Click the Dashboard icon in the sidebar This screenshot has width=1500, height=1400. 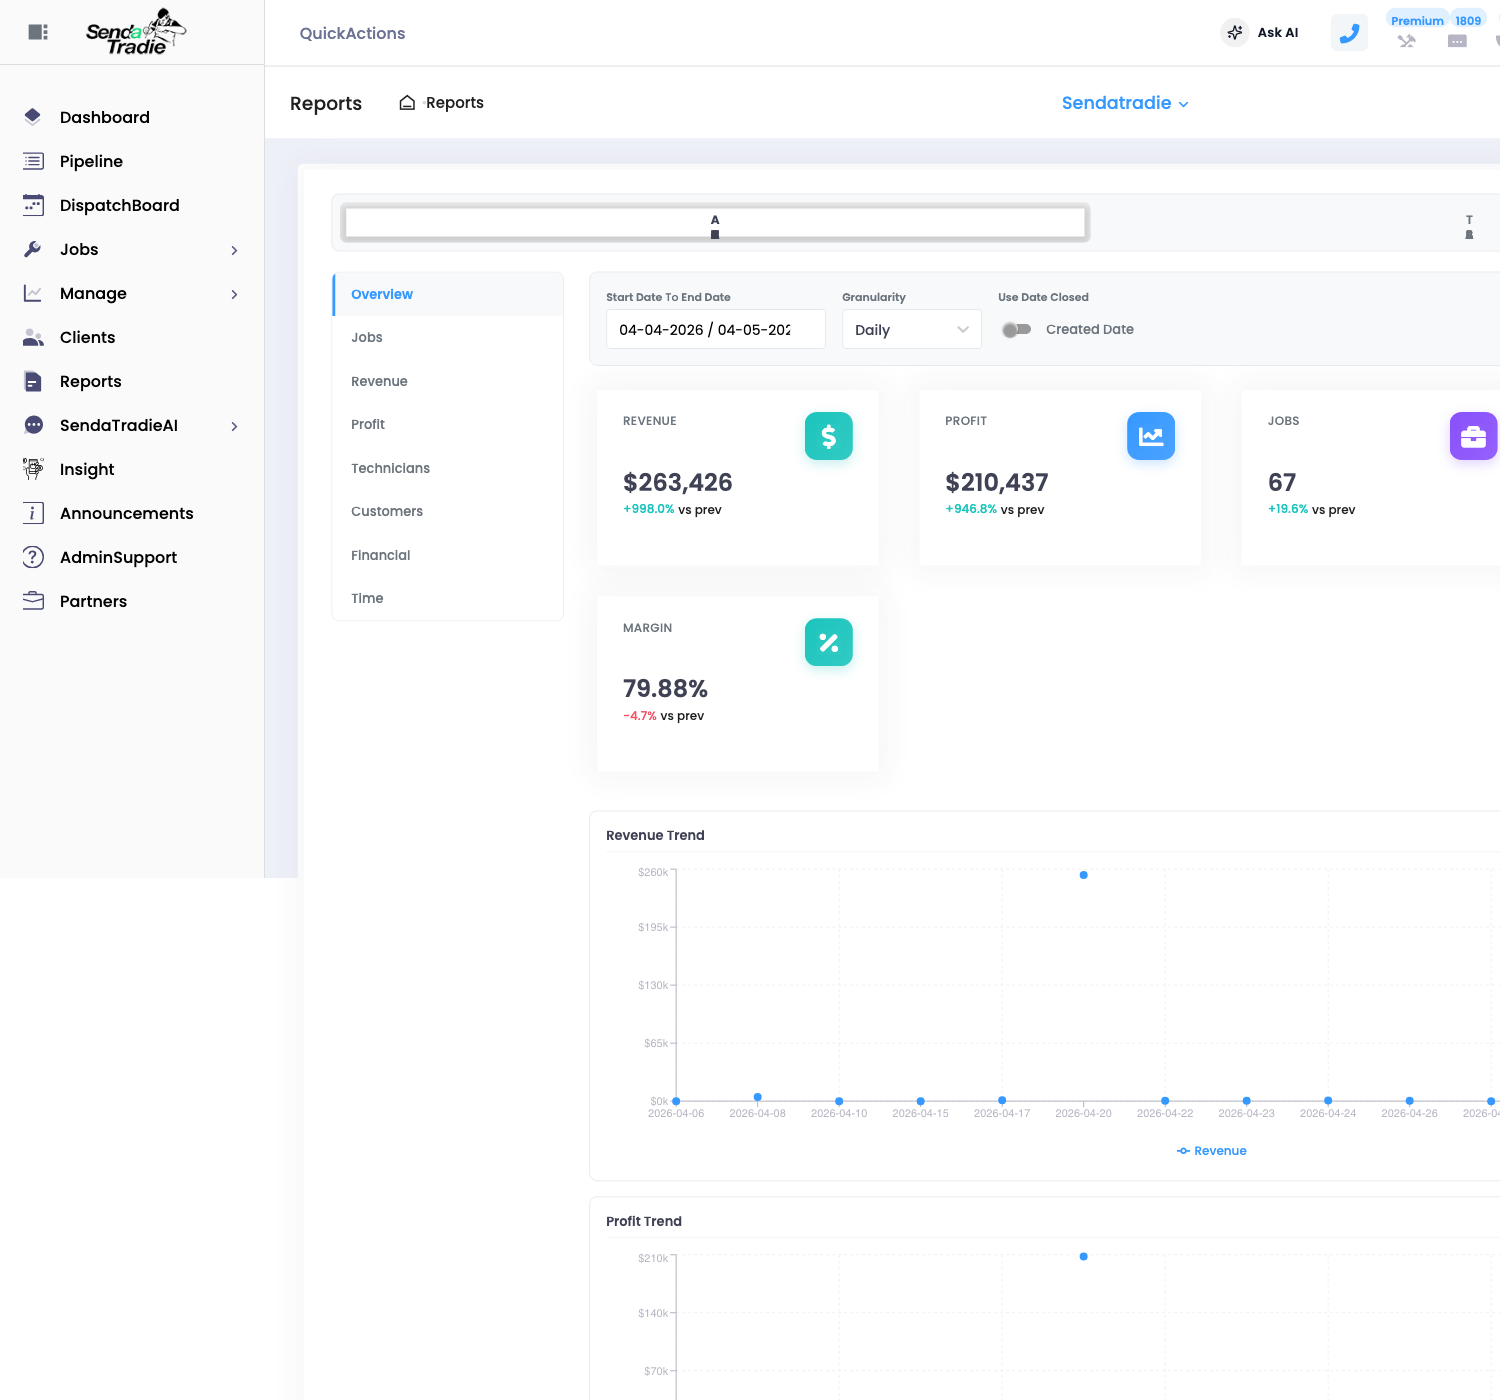click(x=33, y=117)
